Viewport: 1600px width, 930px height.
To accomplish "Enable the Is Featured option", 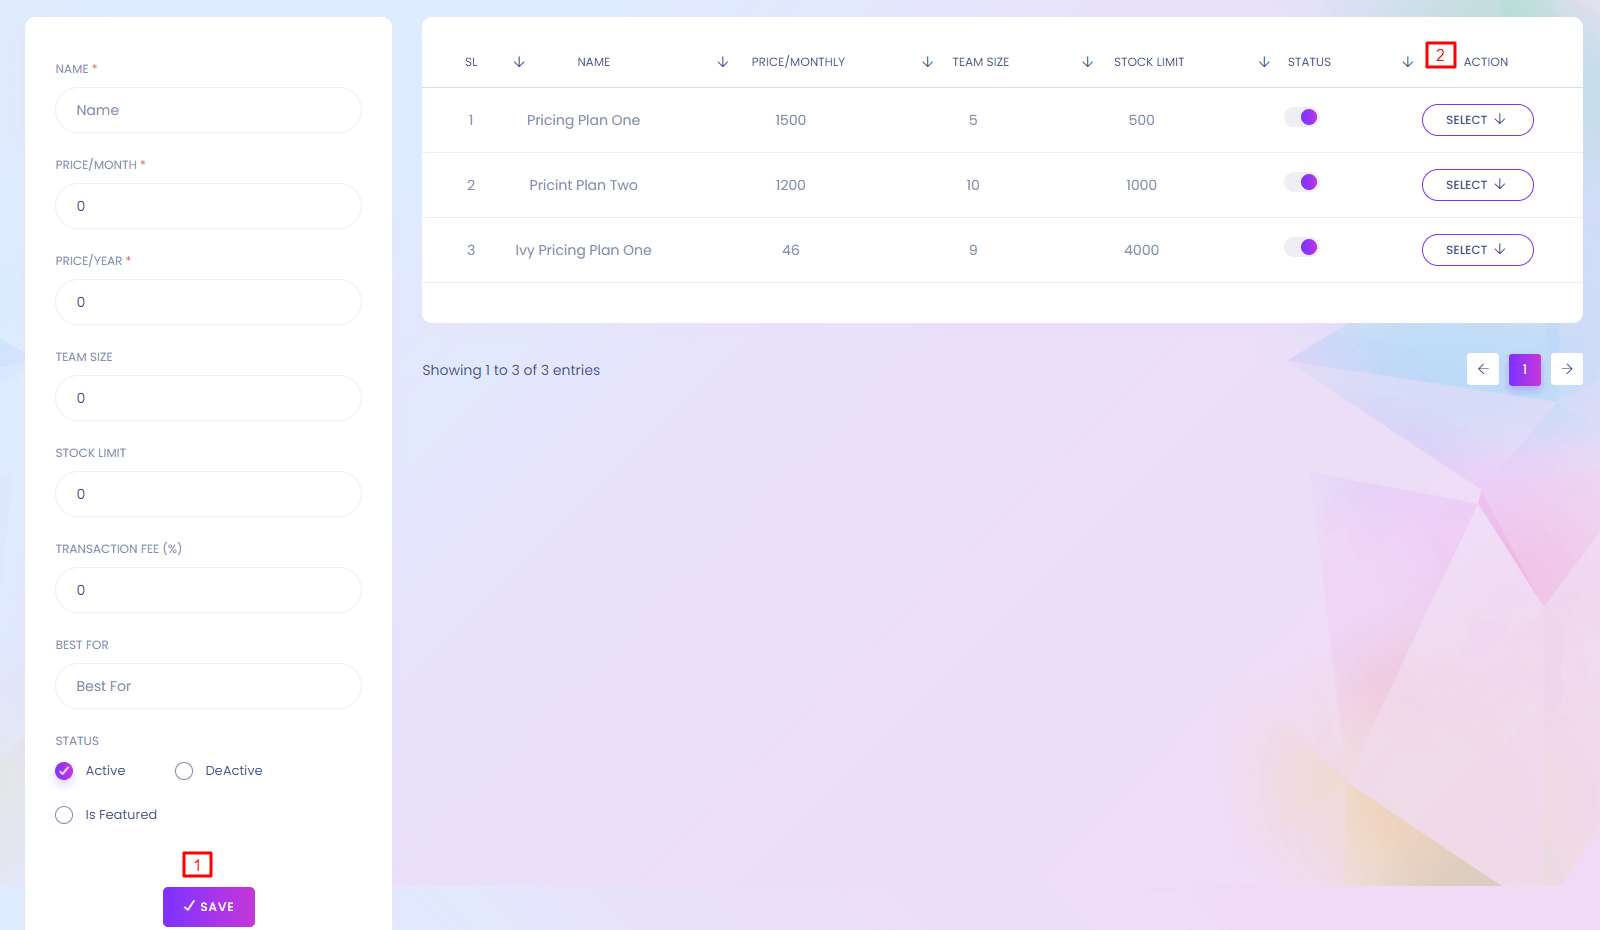I will 65,815.
